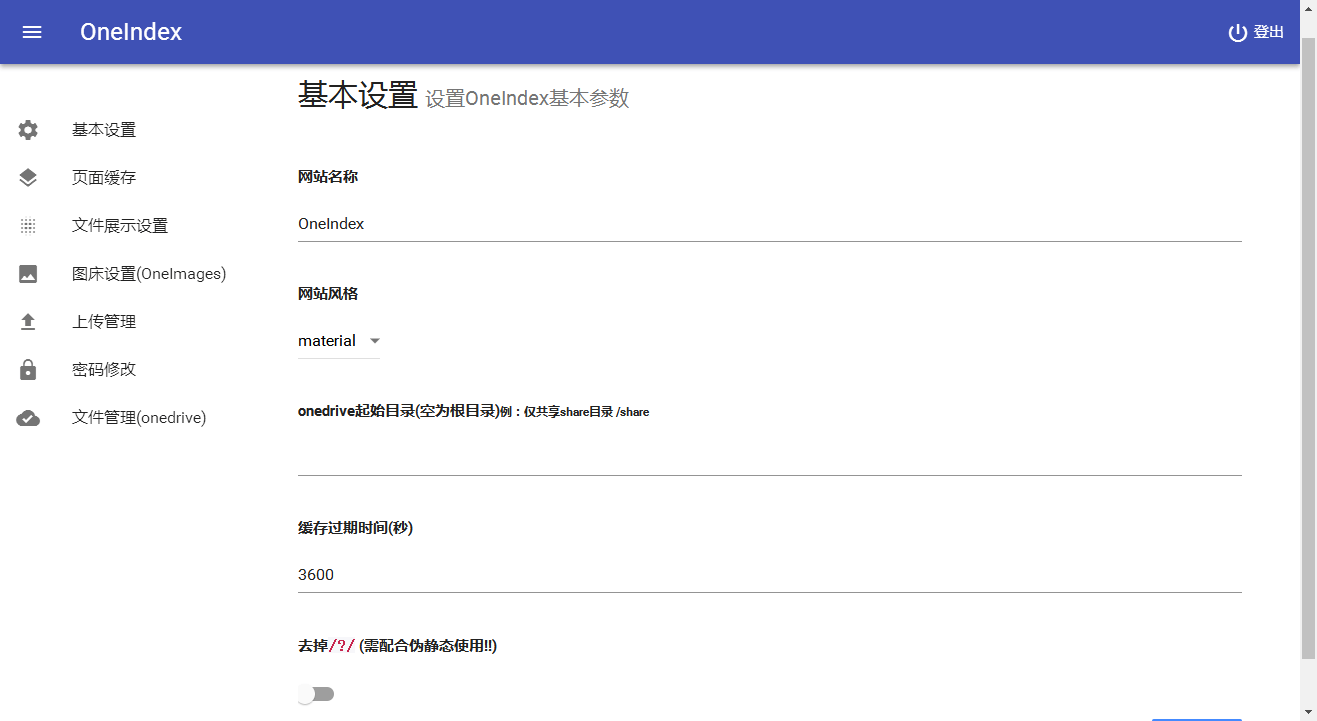The height and width of the screenshot is (721, 1317).
Task: Open the 网站风格 material dropdown
Action: (339, 341)
